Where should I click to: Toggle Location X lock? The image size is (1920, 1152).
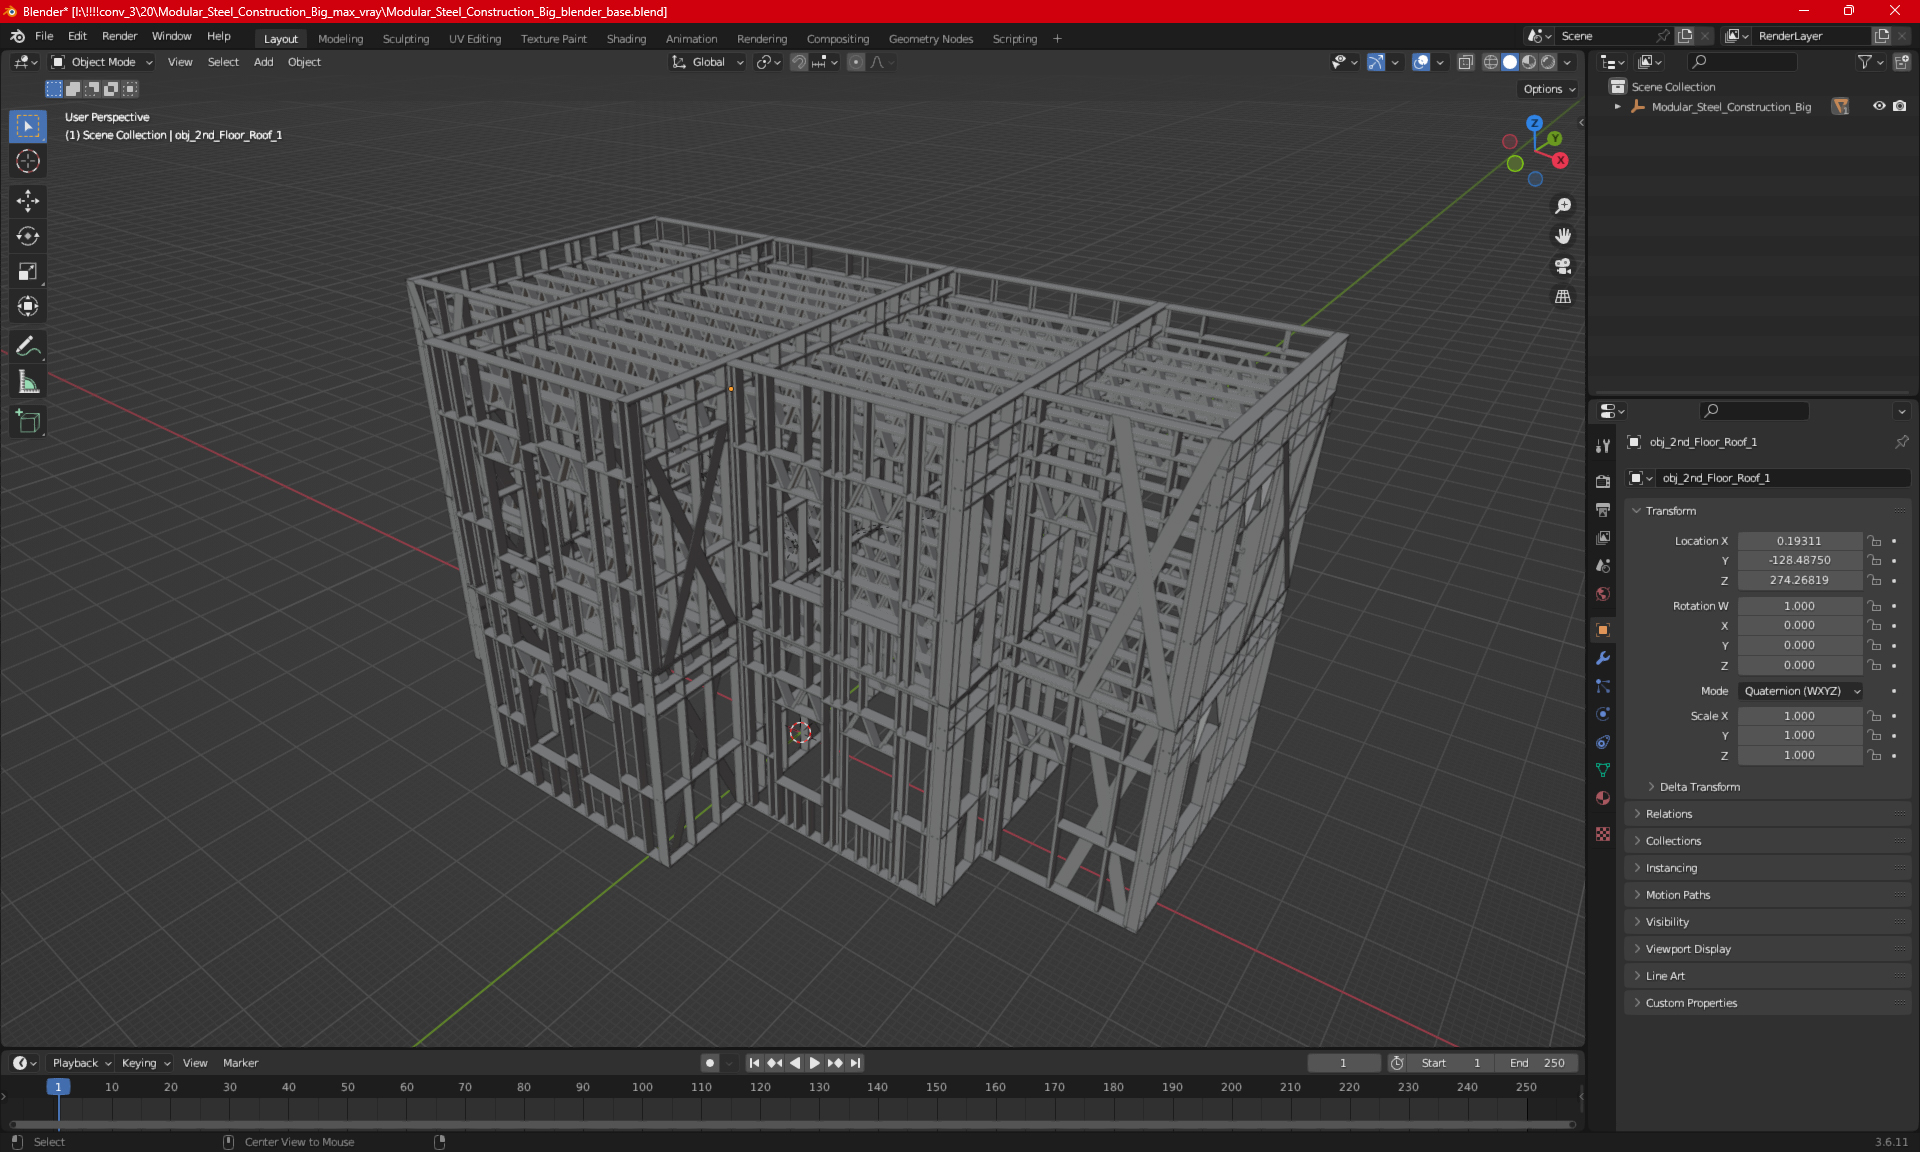[1875, 541]
